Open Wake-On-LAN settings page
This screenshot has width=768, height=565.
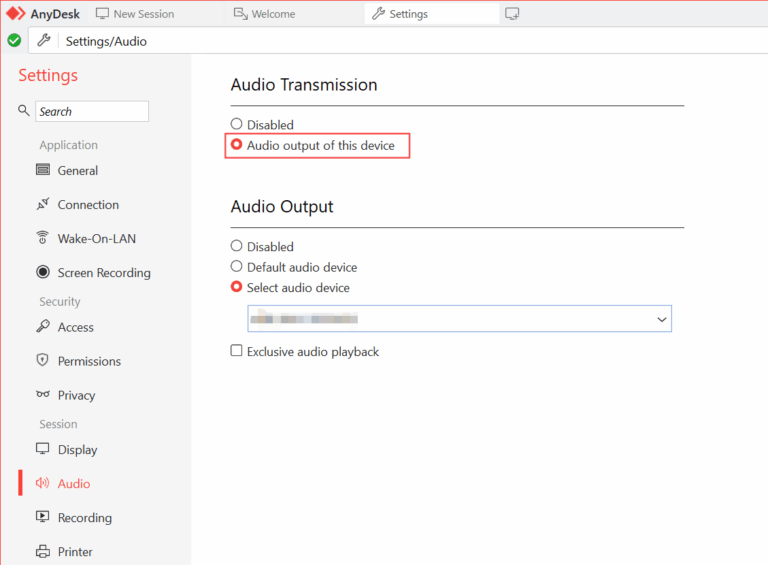96,238
